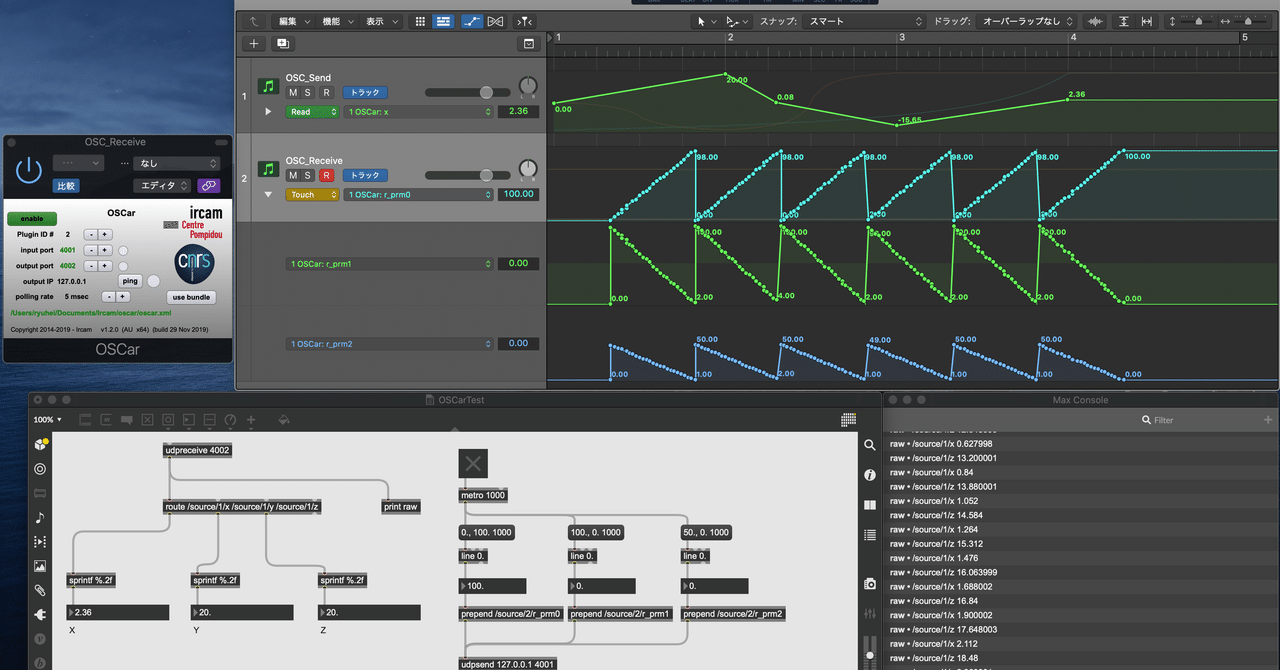The height and width of the screenshot is (670, 1280).
Task: Click the paperclip icon in Max's left sidebar
Action: (40, 590)
